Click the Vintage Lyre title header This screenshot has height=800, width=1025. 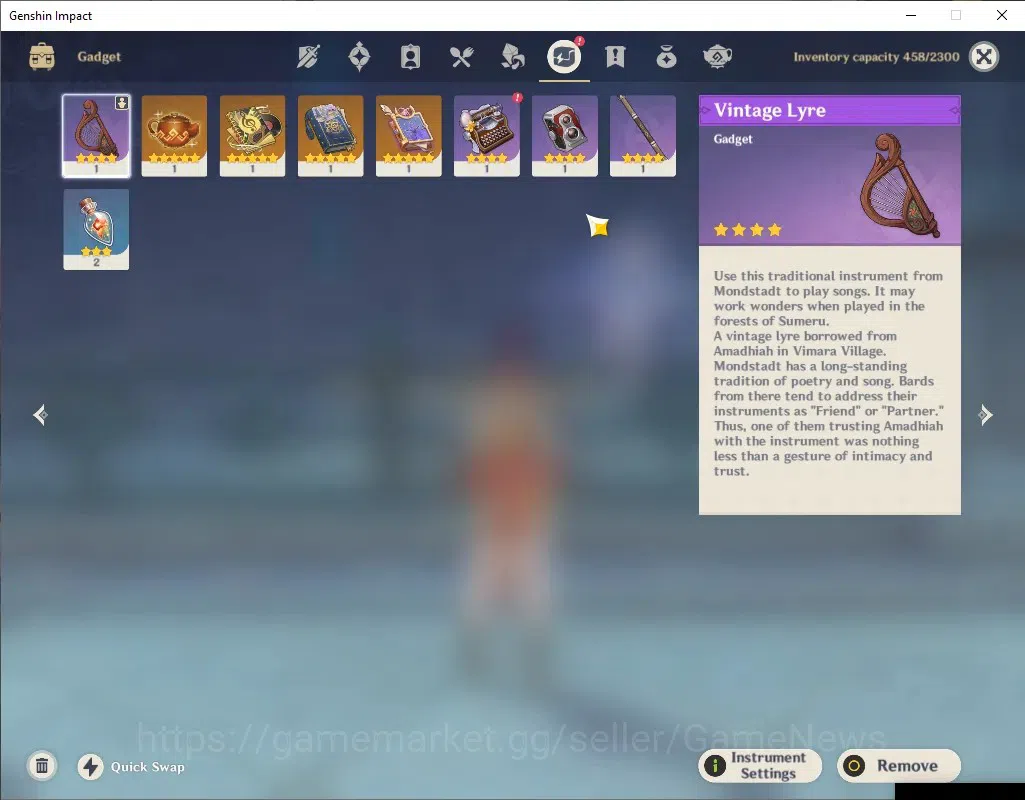coord(830,110)
